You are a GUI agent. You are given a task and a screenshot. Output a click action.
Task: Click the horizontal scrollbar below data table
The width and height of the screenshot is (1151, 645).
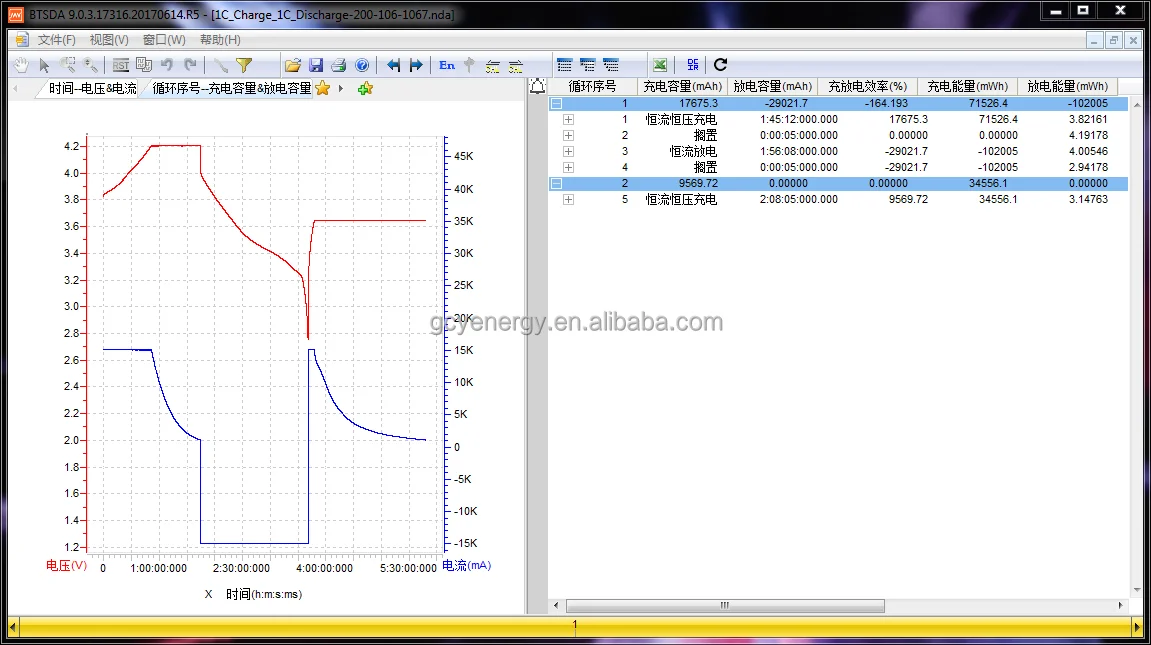point(725,605)
